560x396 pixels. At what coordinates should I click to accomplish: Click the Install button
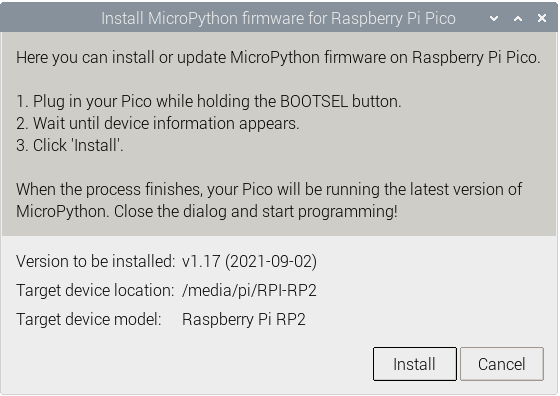pos(415,364)
